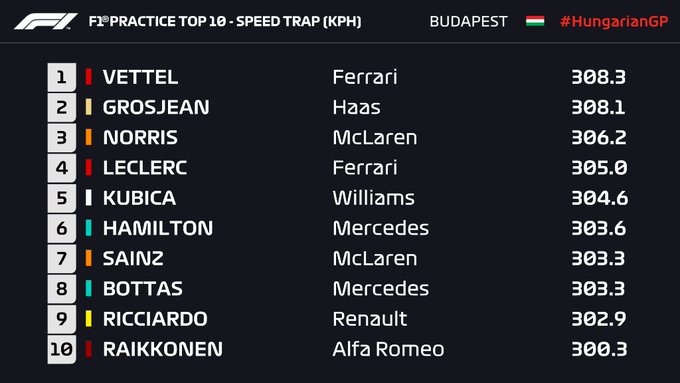Click the F1 logo
Viewport: 680px width, 383px height.
[46, 21]
